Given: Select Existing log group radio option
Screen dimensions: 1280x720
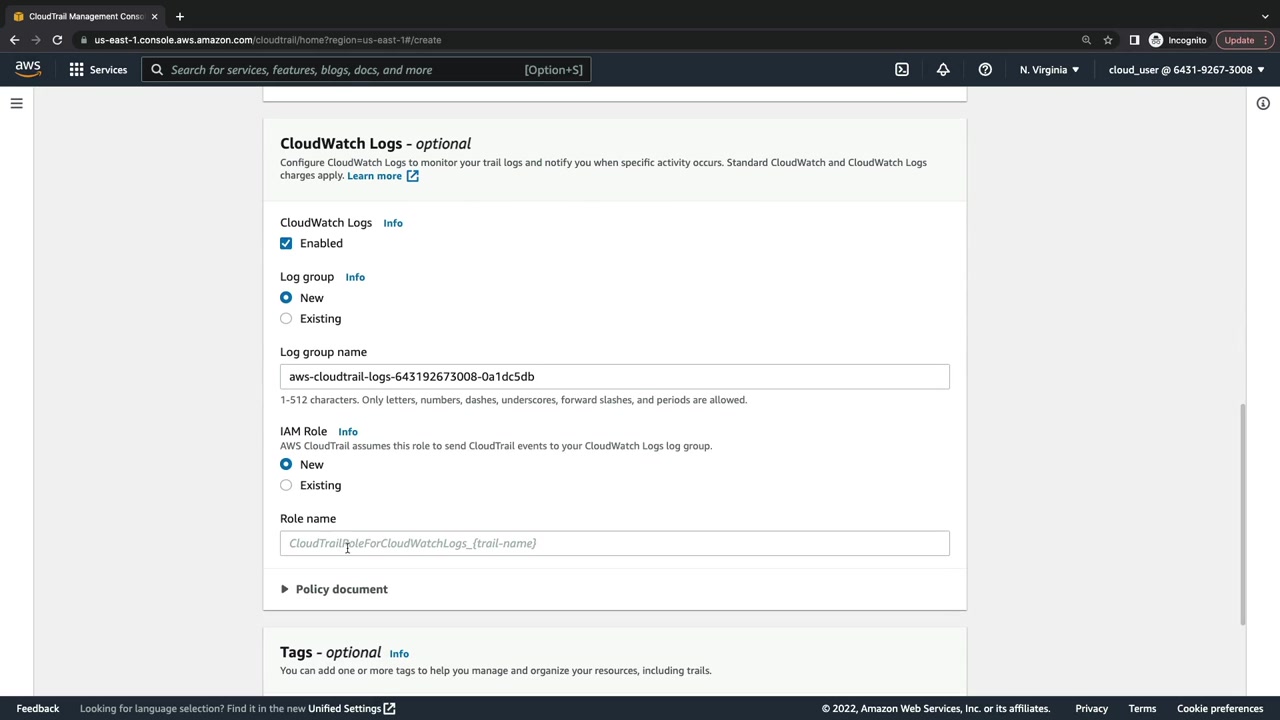Looking at the screenshot, I should [286, 319].
